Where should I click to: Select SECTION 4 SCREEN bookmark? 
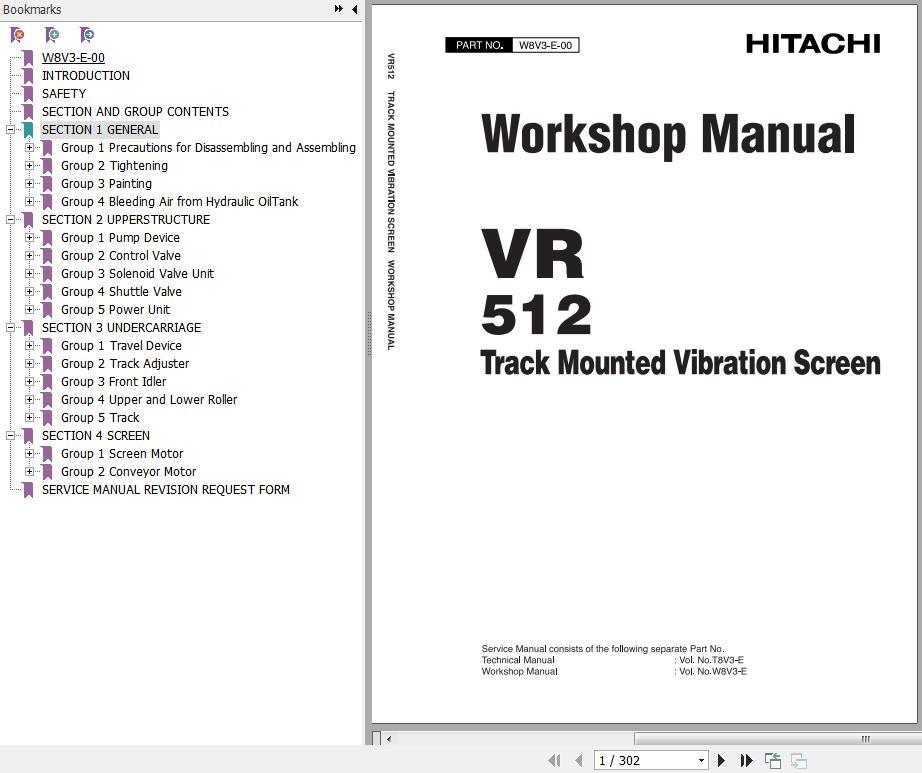click(x=96, y=436)
